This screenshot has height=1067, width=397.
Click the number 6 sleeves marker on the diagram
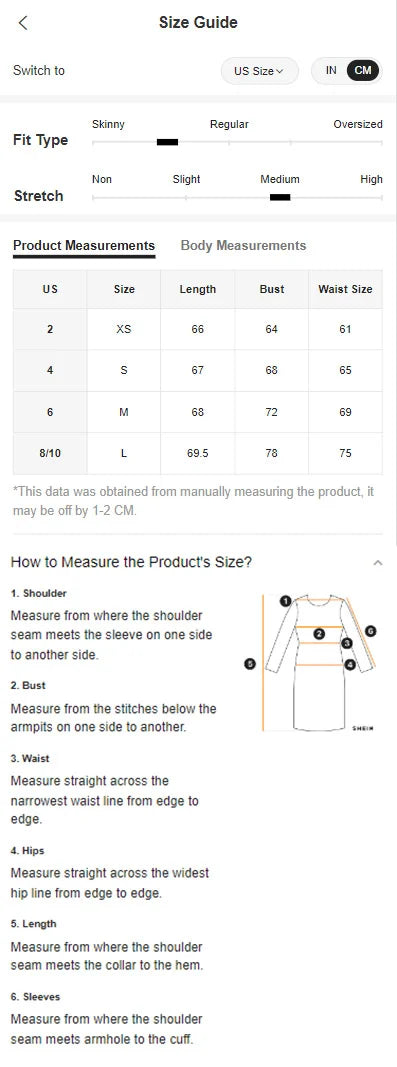click(370, 631)
